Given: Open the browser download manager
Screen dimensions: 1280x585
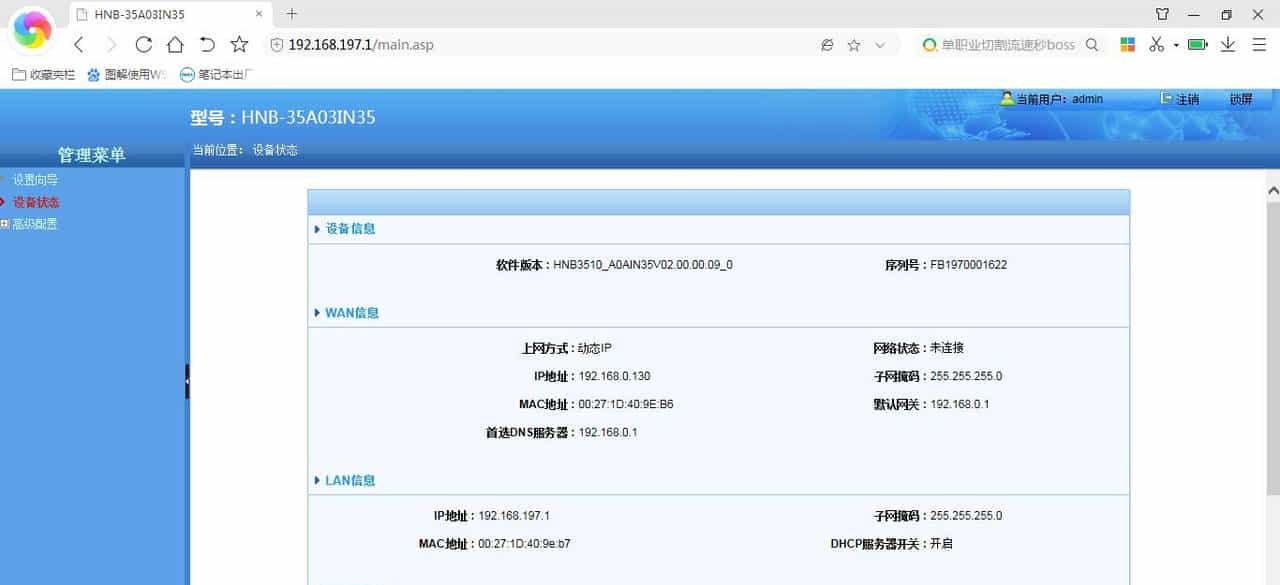Looking at the screenshot, I should tap(1227, 45).
